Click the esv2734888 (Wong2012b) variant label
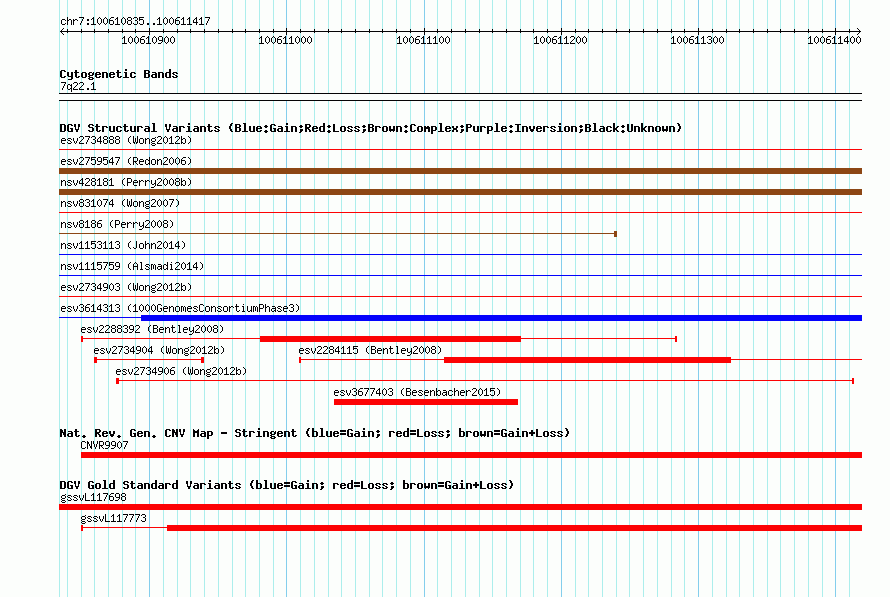Viewport: 890px width, 597px height. (x=126, y=140)
